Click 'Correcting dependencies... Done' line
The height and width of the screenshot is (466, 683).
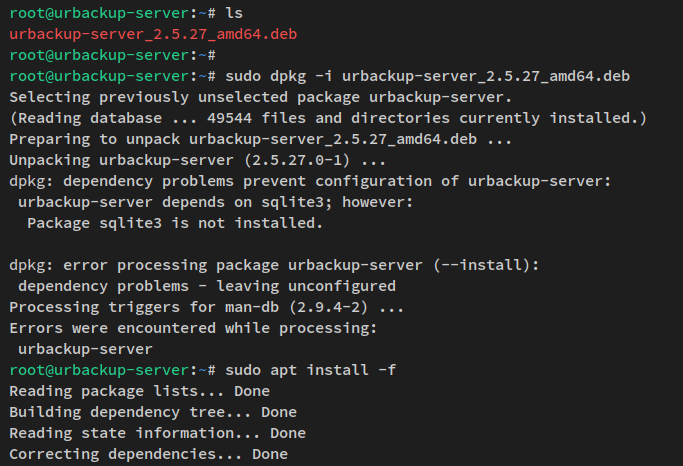[149, 454]
